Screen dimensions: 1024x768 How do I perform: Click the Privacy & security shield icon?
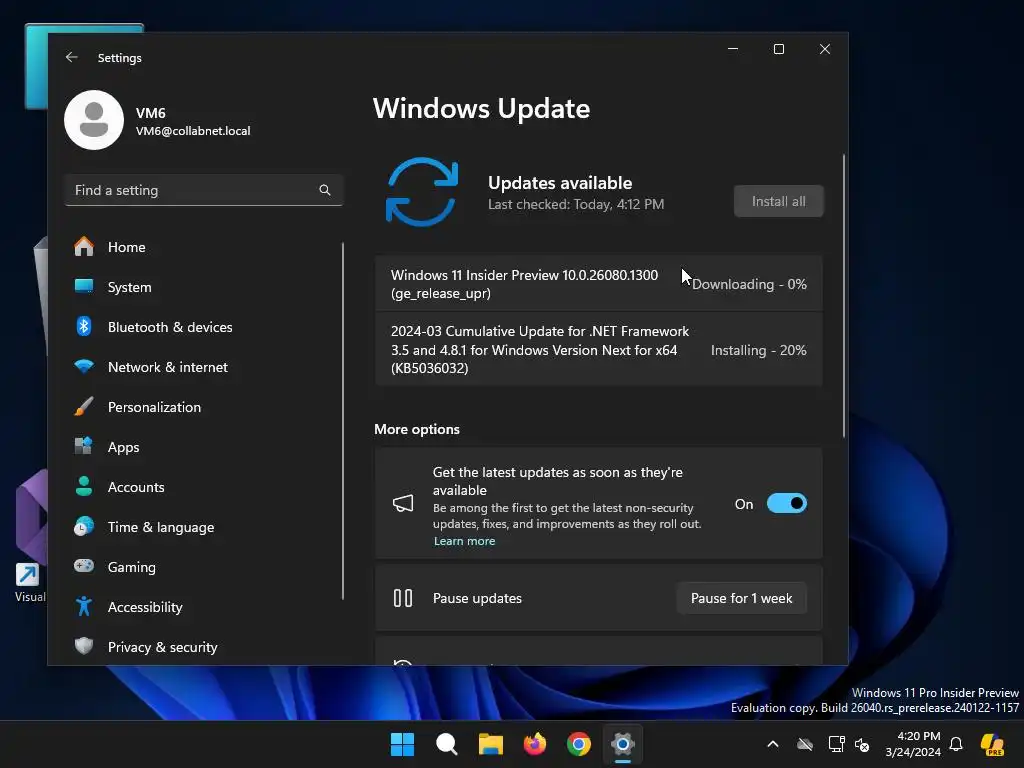84,647
